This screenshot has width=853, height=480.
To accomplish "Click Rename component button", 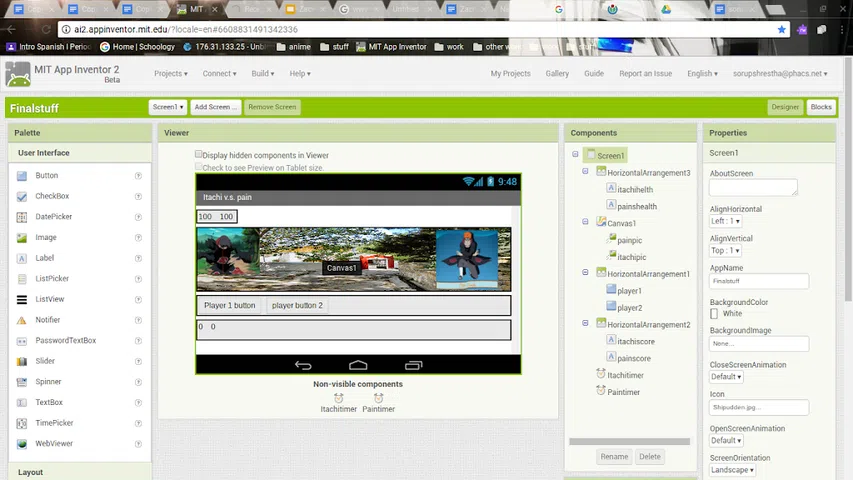I will pyautogui.click(x=614, y=457).
